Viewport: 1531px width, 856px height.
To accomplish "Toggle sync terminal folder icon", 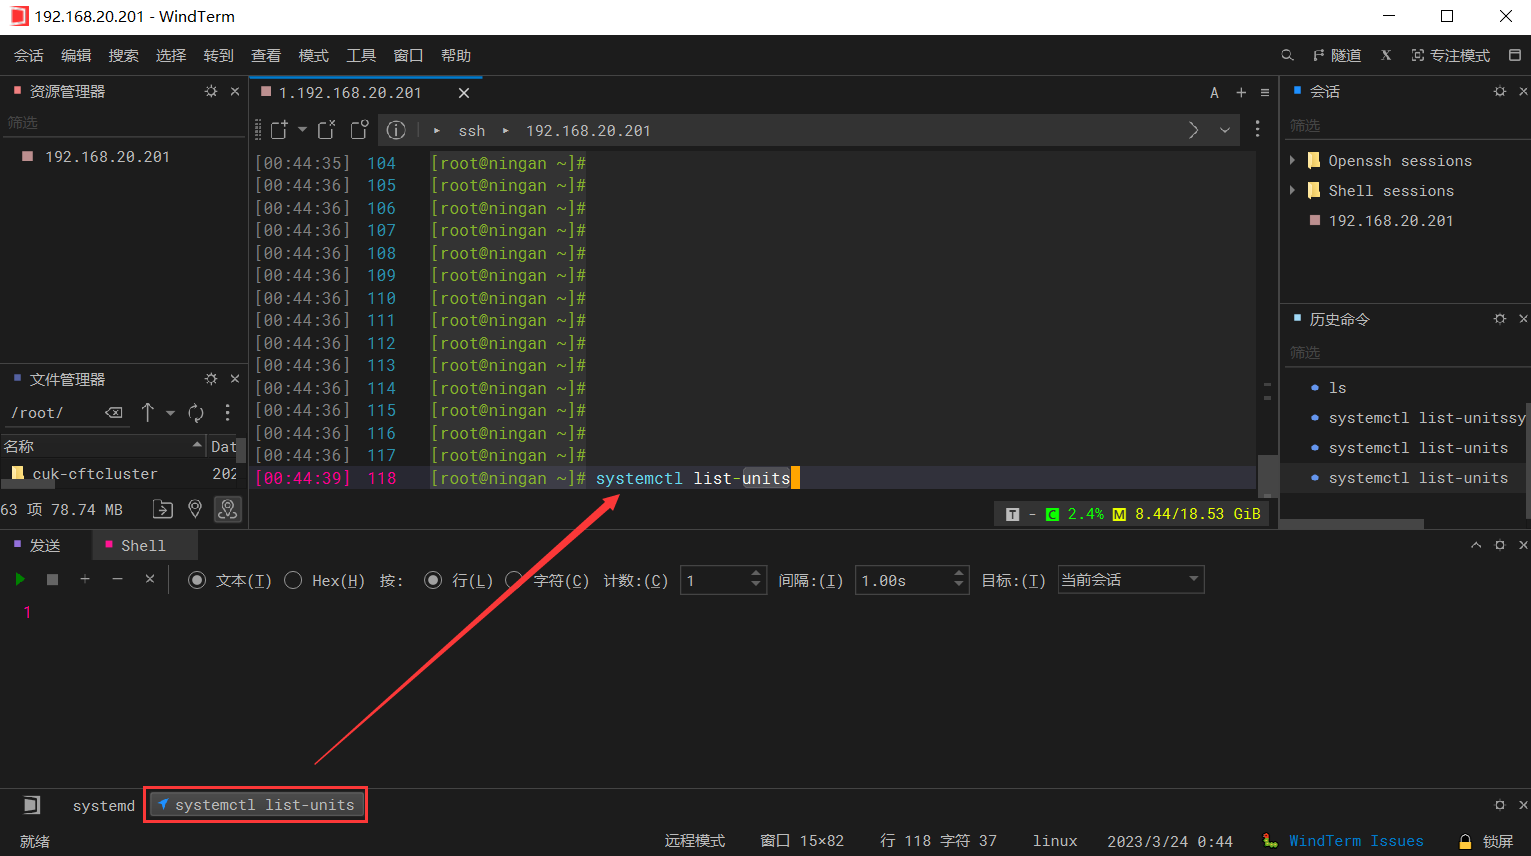I will click(228, 509).
